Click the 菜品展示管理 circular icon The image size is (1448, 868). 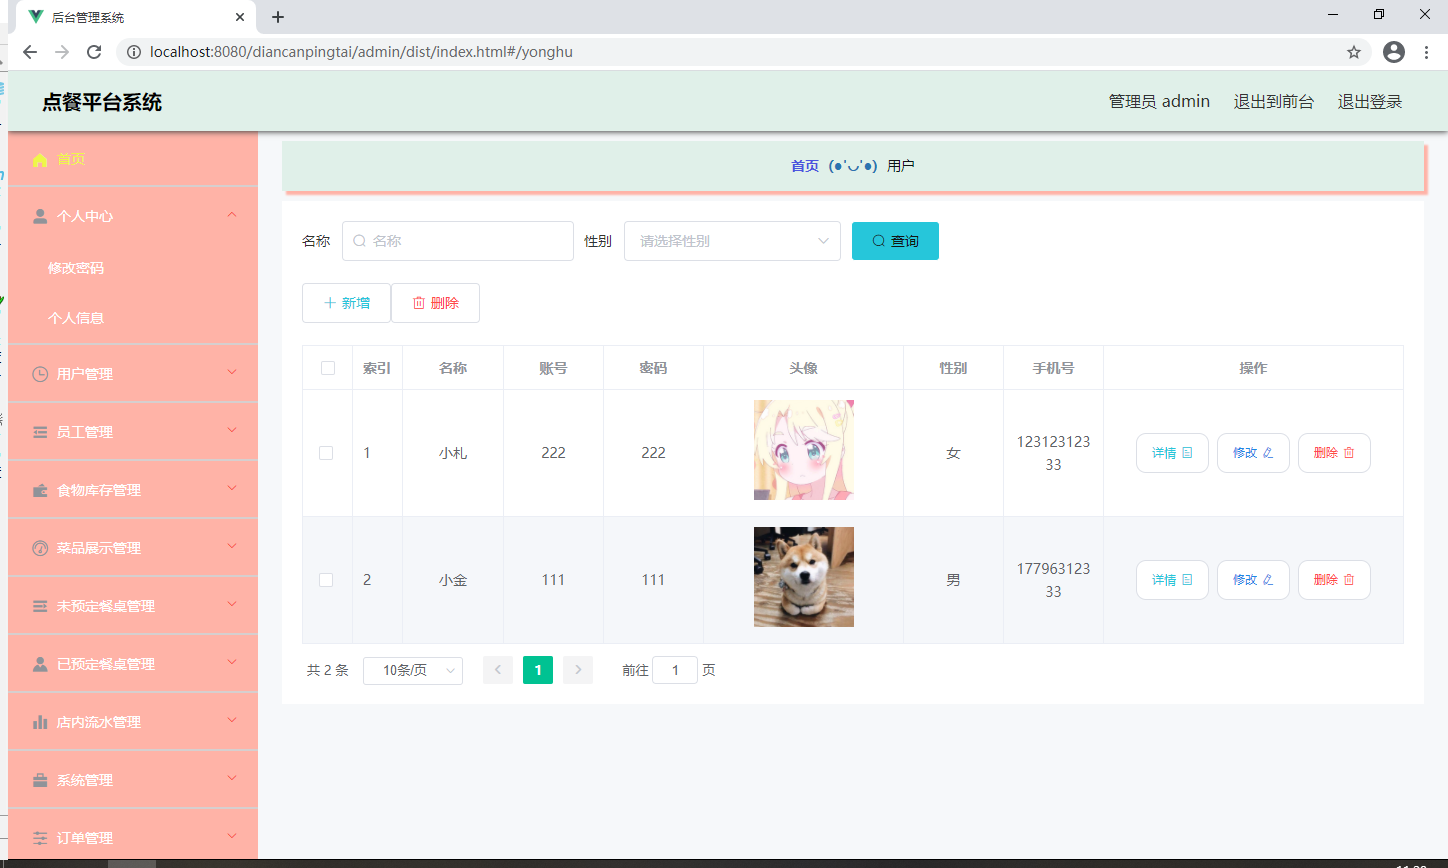pyautogui.click(x=39, y=547)
